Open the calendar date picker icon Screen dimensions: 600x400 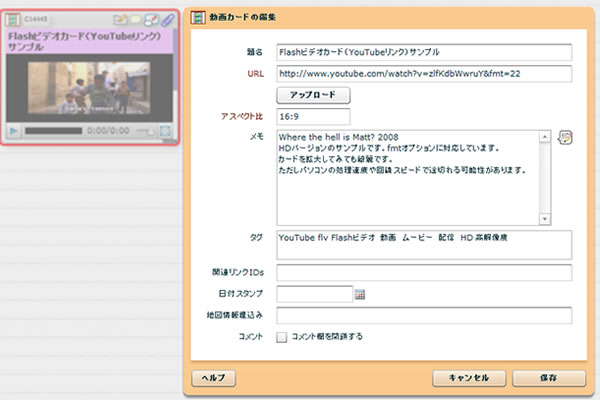tap(361, 294)
